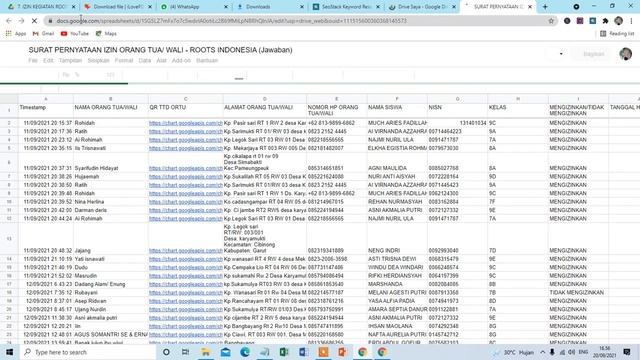Screen dimensions: 640x360
Task: Open the Chrome extensions puzzle icon
Action: tap(606, 21)
